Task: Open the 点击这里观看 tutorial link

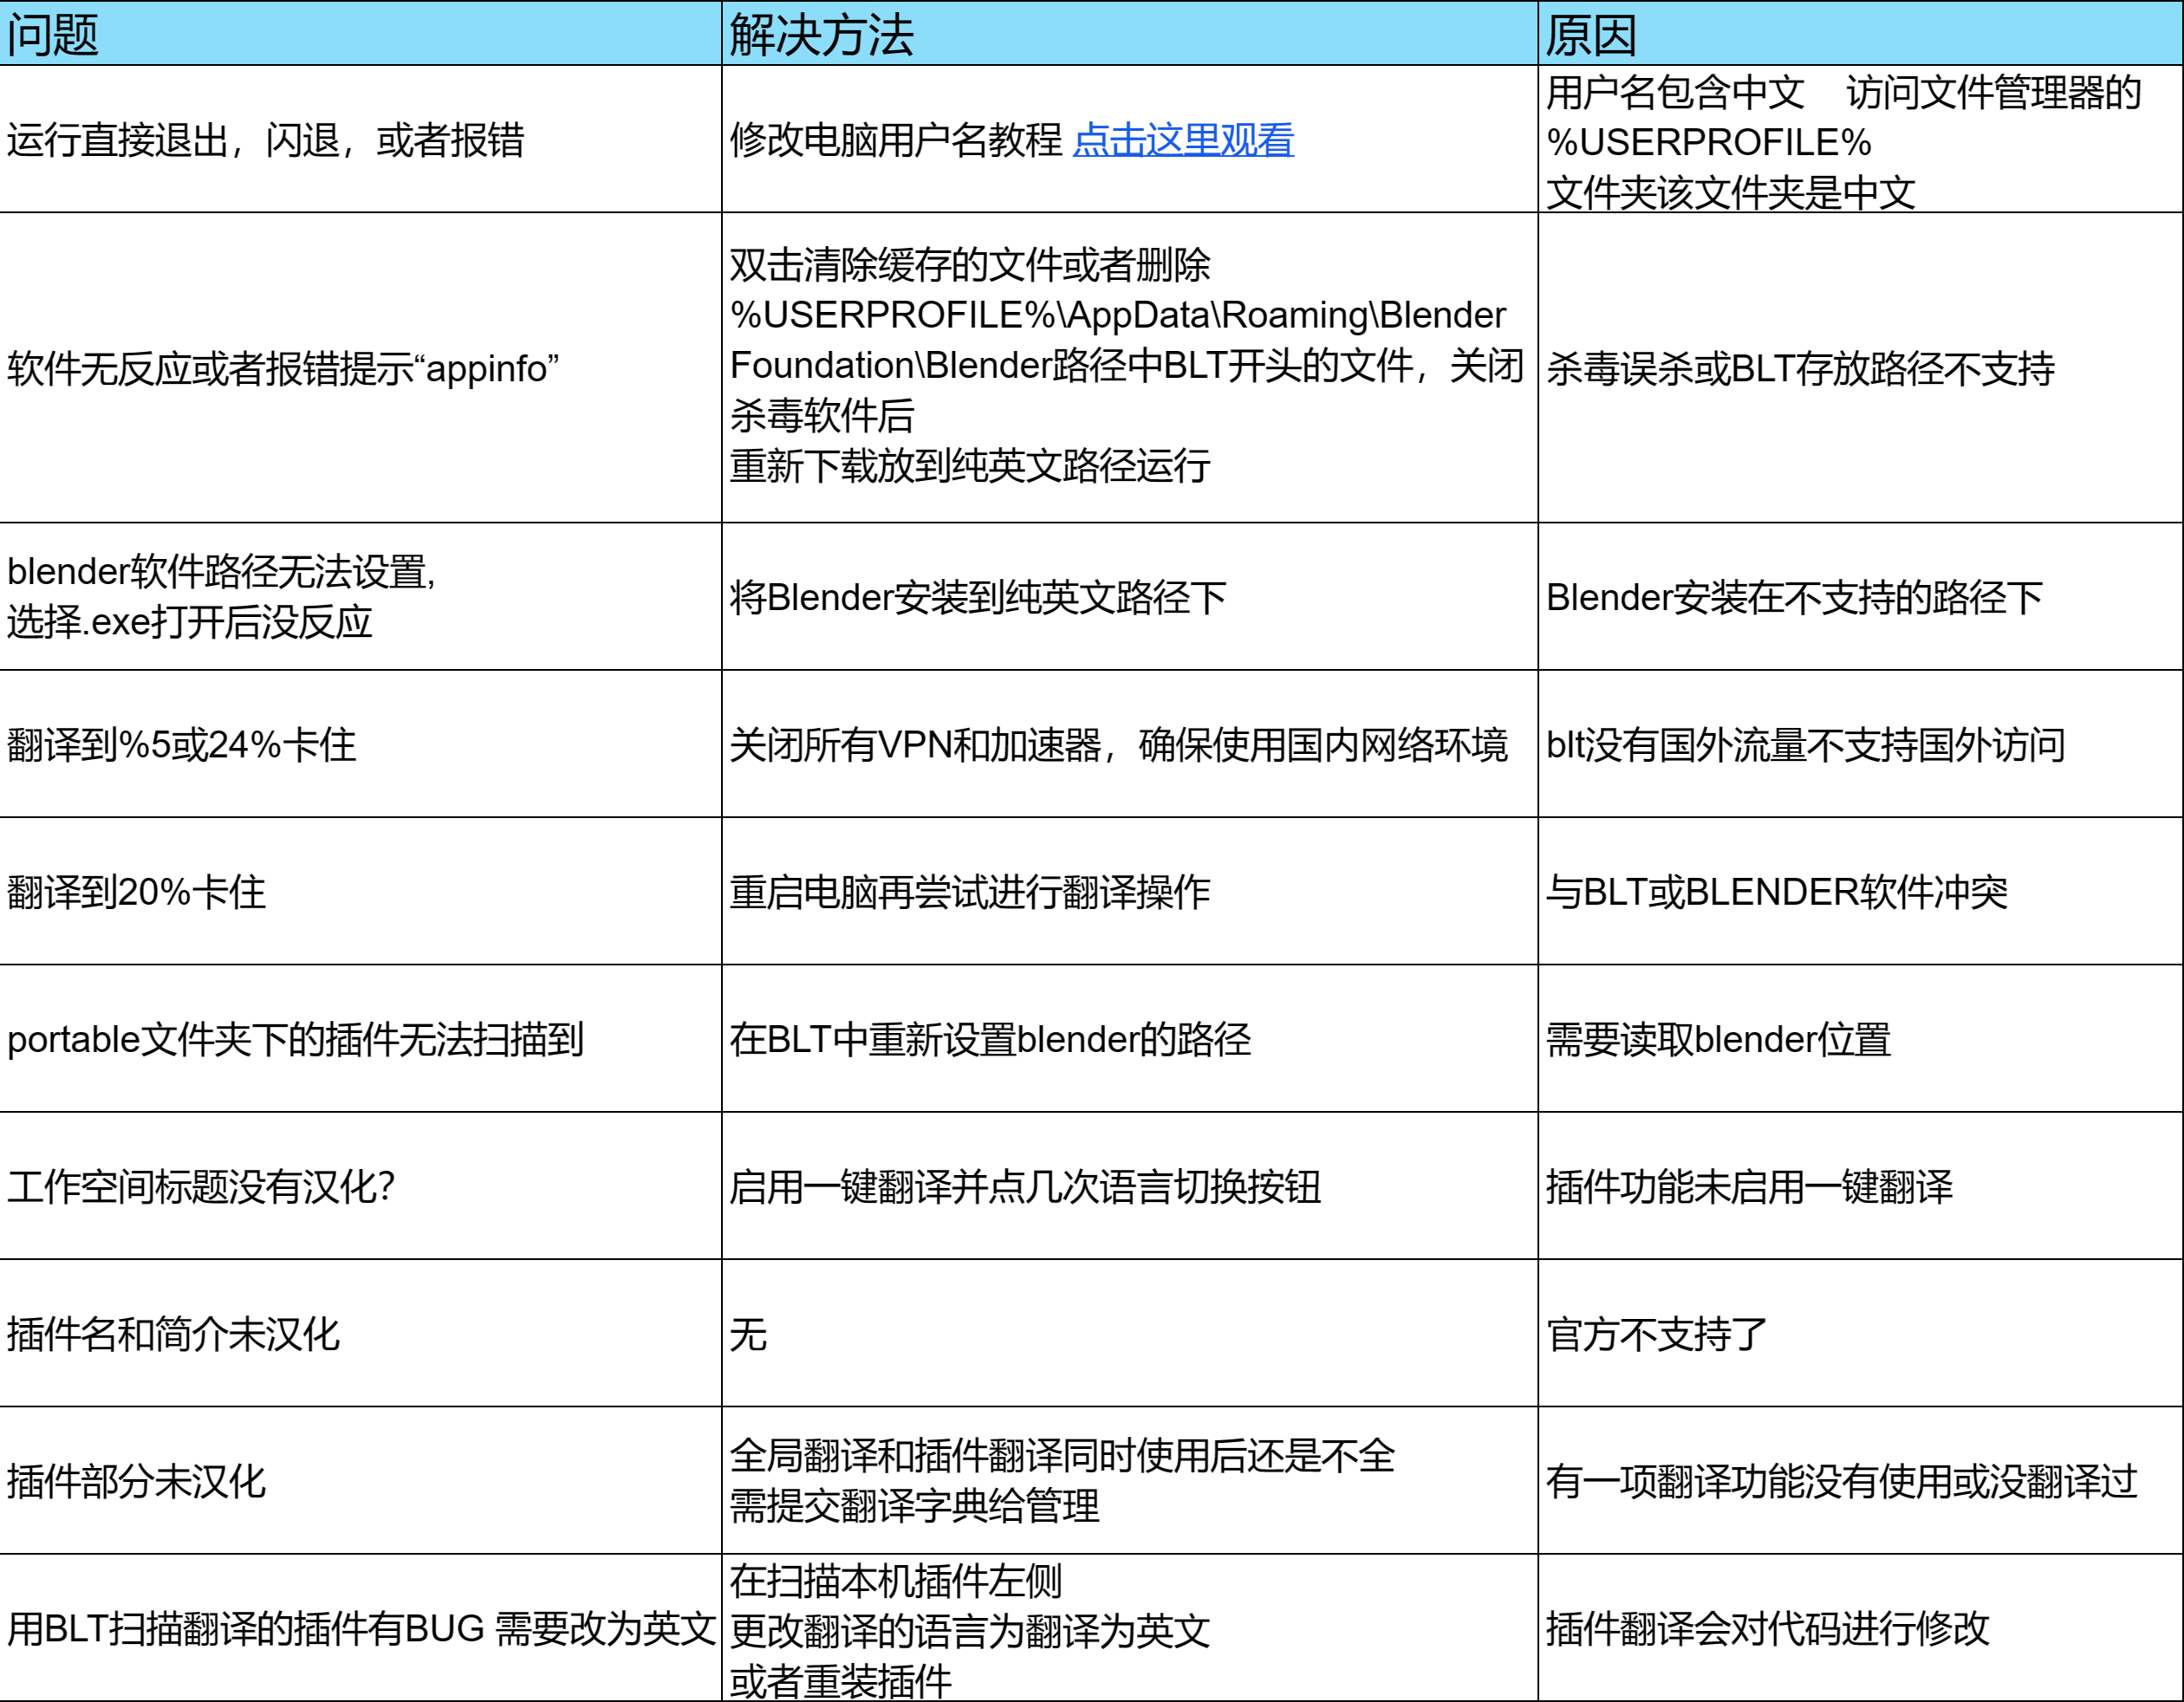Action: 1183,140
